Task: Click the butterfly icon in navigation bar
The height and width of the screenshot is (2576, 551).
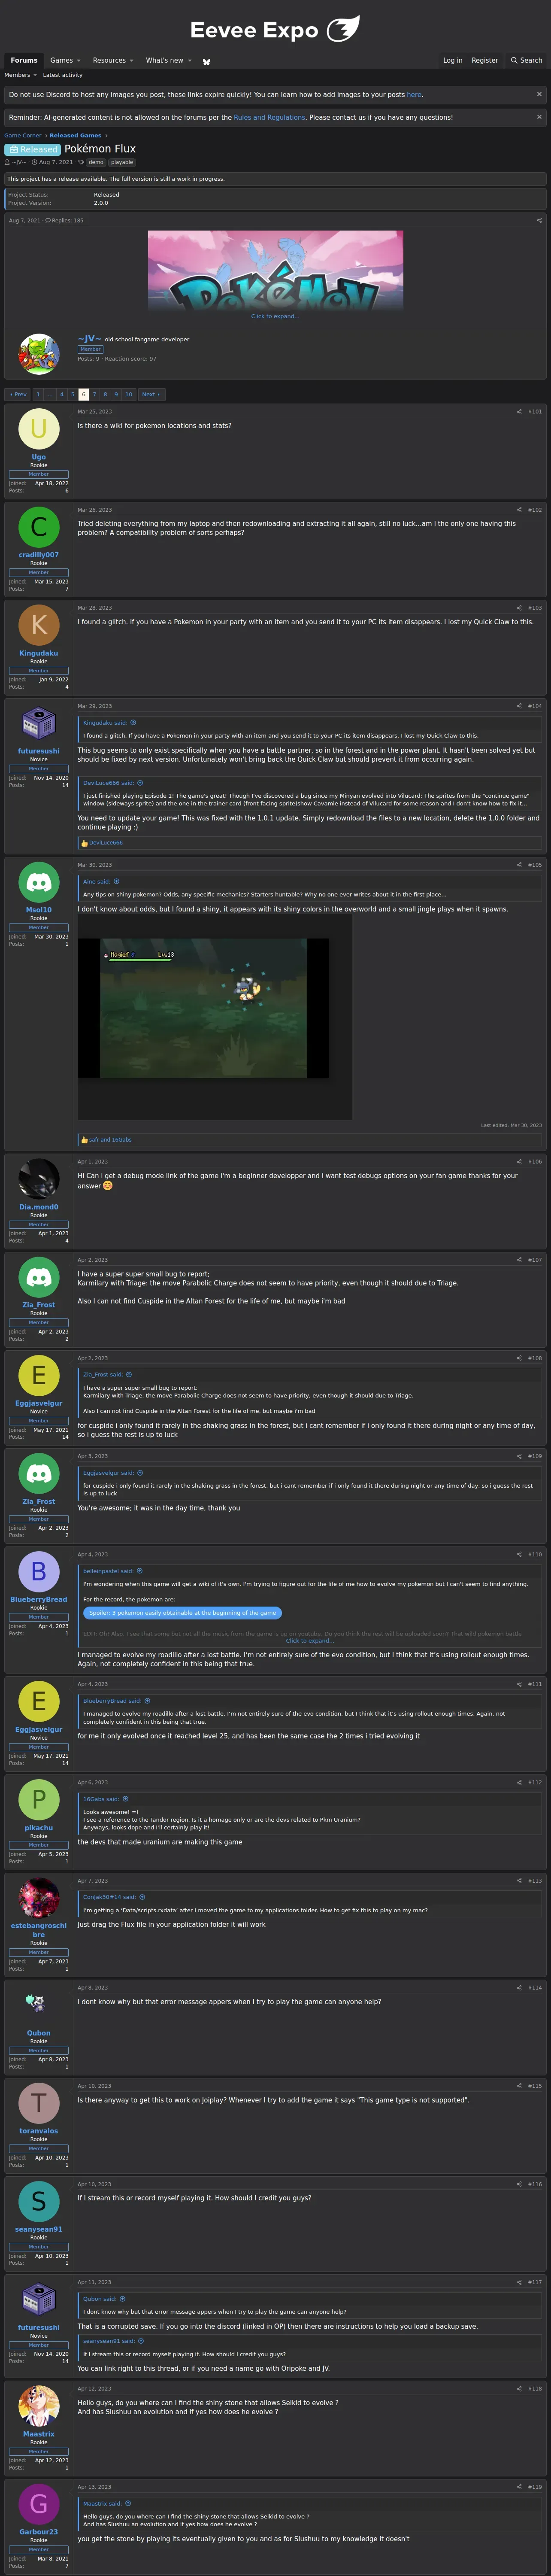Action: click(207, 61)
